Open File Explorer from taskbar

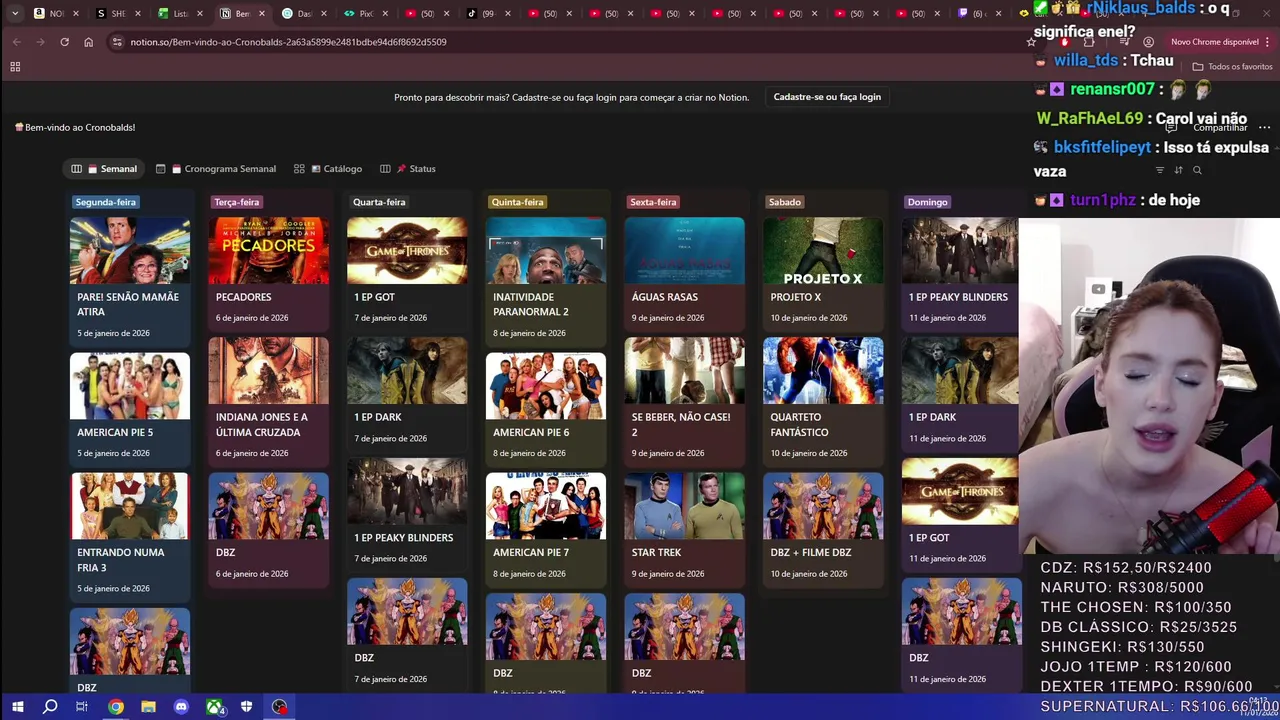tap(148, 707)
